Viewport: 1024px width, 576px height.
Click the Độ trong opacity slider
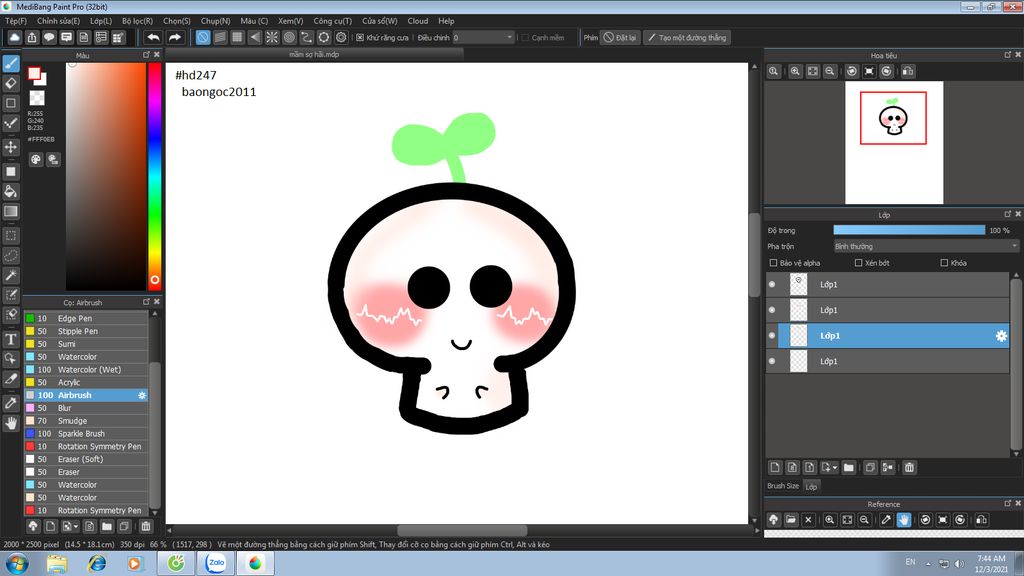[909, 230]
